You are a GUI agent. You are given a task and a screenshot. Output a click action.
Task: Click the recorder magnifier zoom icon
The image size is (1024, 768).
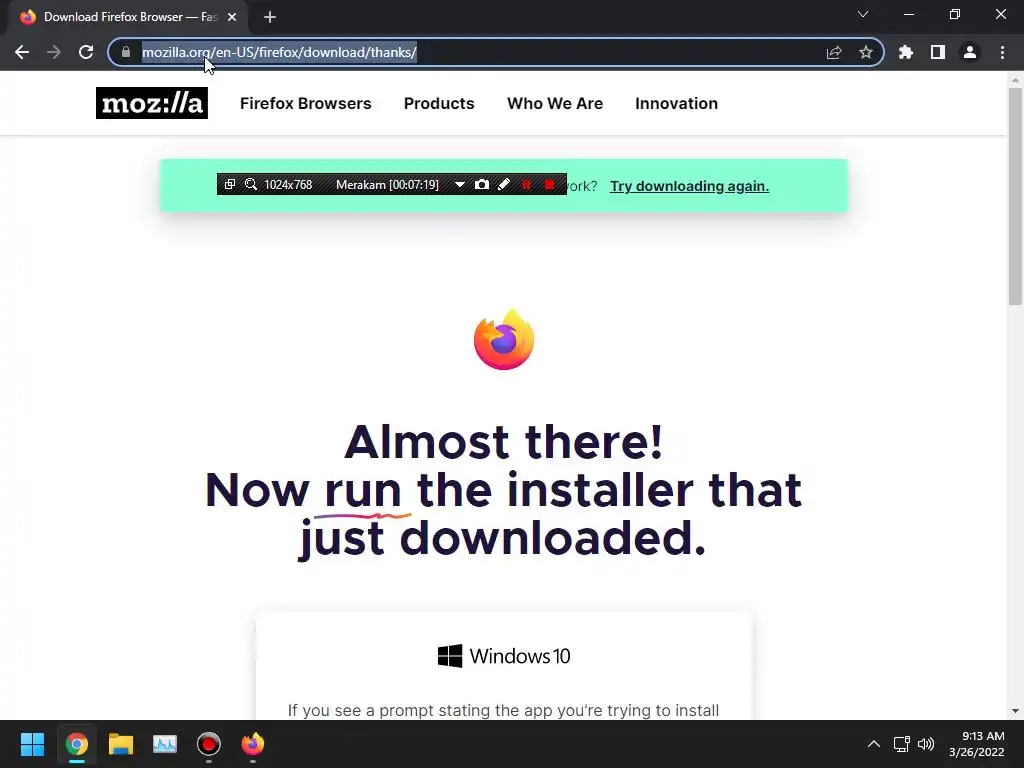click(x=251, y=185)
